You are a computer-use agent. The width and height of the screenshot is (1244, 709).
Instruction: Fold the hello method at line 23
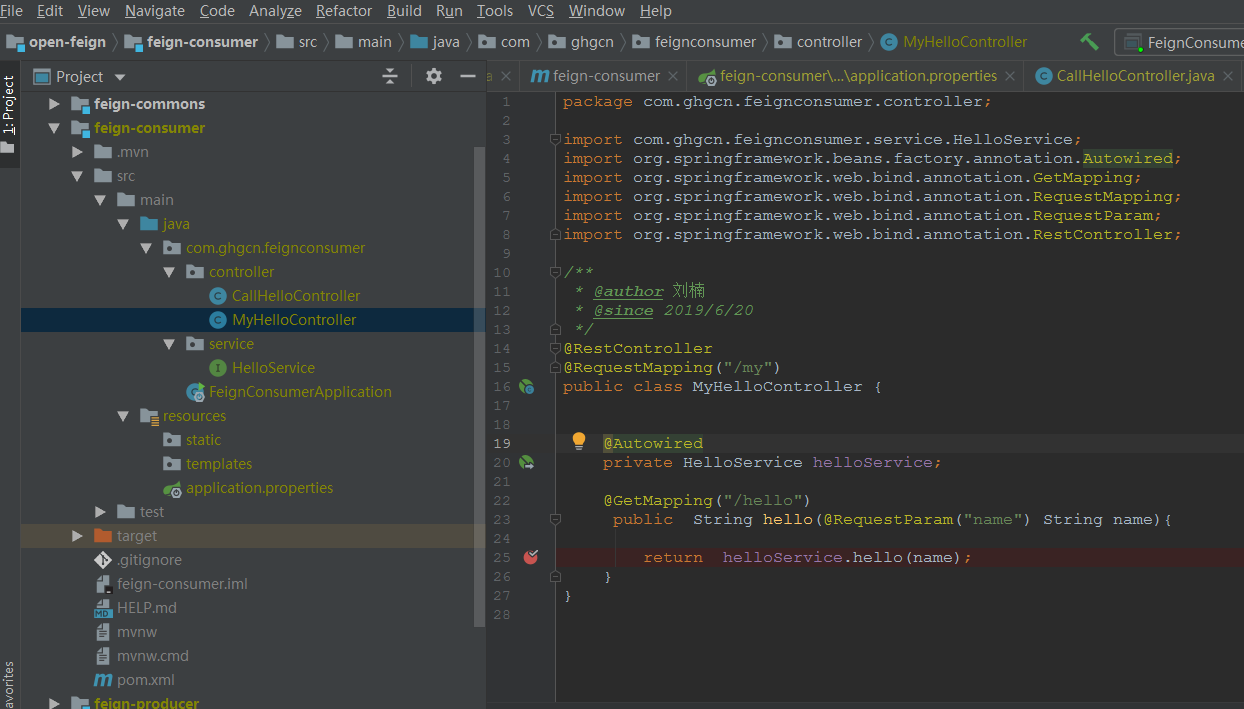555,519
